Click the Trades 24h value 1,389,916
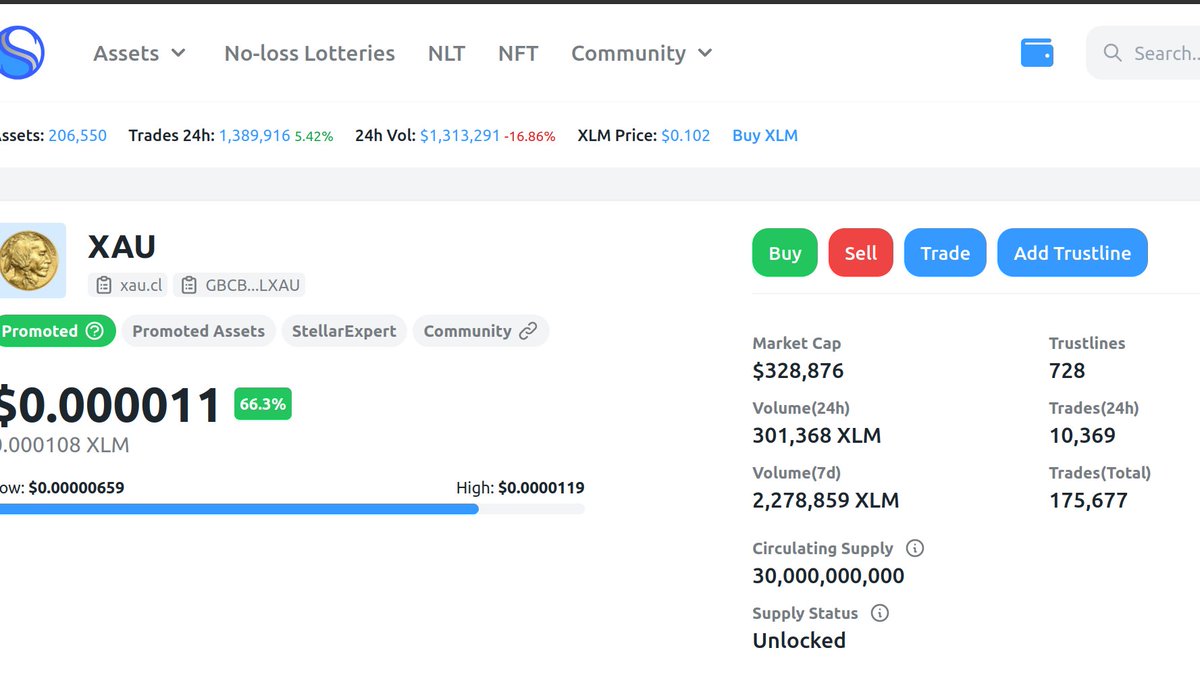Viewport: 1200px width, 675px height. click(x=254, y=135)
